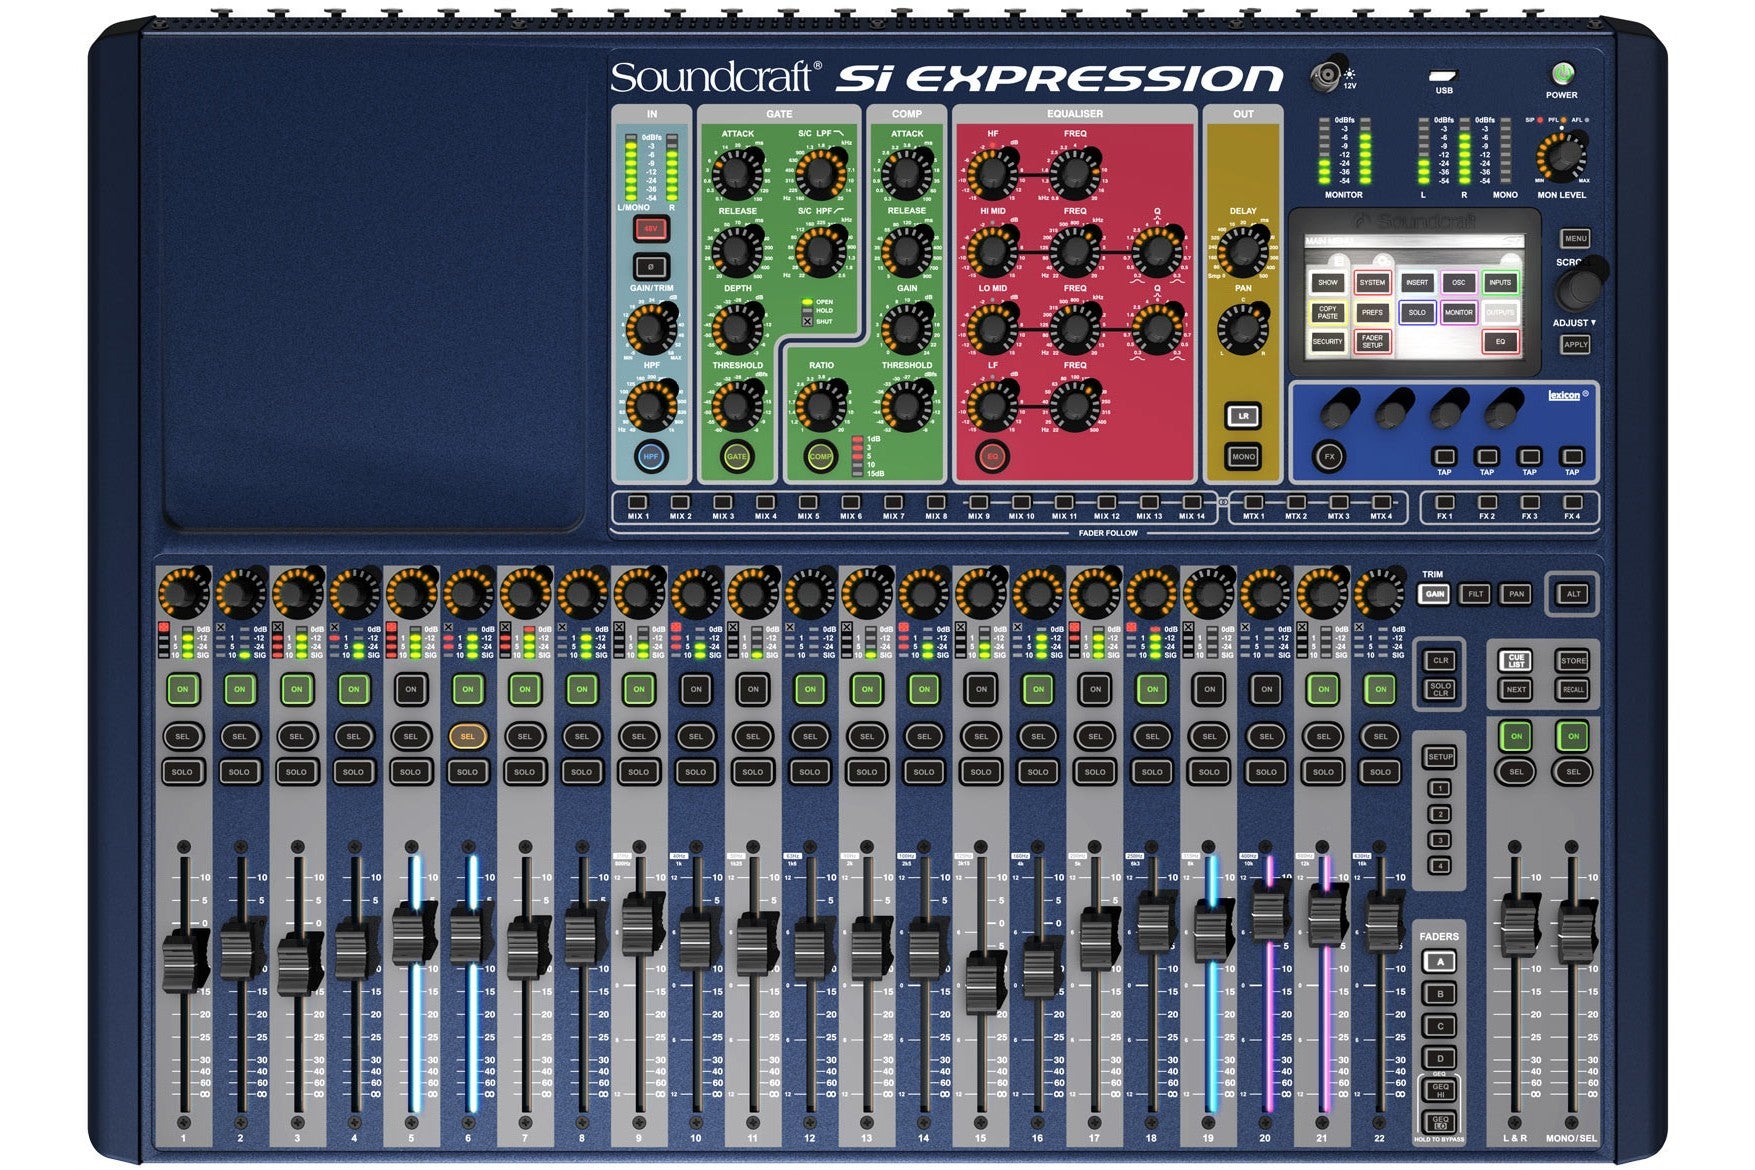This screenshot has width=1755, height=1170.
Task: Click the CUE LIST button
Action: (x=1516, y=661)
